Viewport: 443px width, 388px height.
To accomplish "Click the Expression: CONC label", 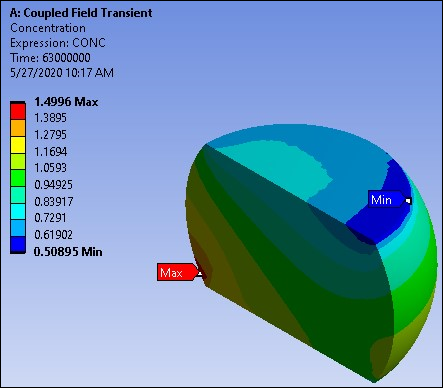I will [58, 43].
